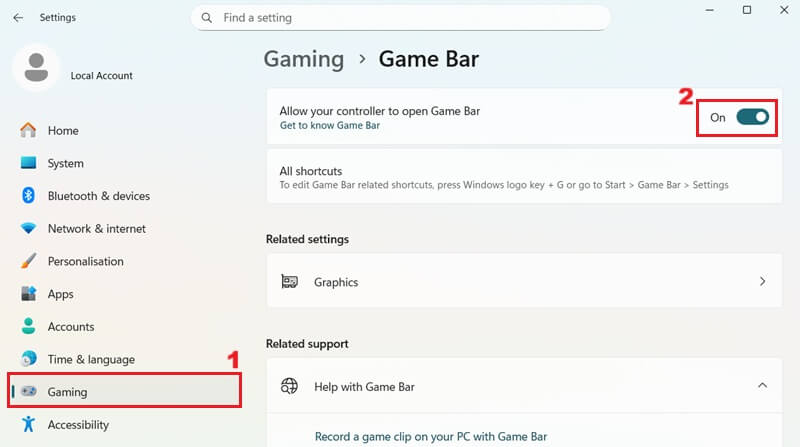Click the Related support heading
The width and height of the screenshot is (800, 447).
307,344
